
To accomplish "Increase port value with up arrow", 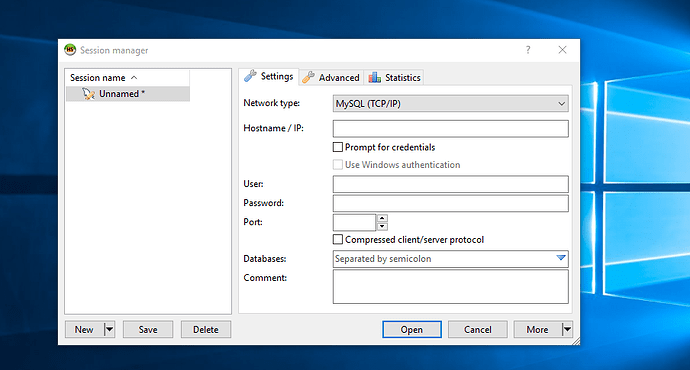I will (x=382, y=218).
